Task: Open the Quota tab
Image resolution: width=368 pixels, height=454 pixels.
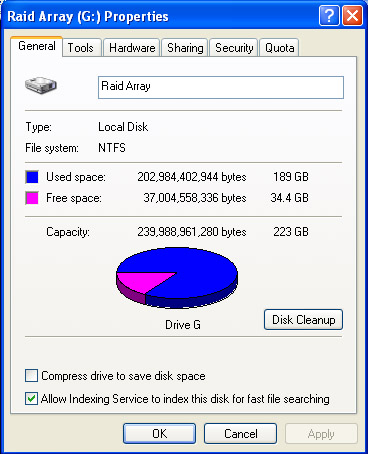Action: tap(279, 48)
